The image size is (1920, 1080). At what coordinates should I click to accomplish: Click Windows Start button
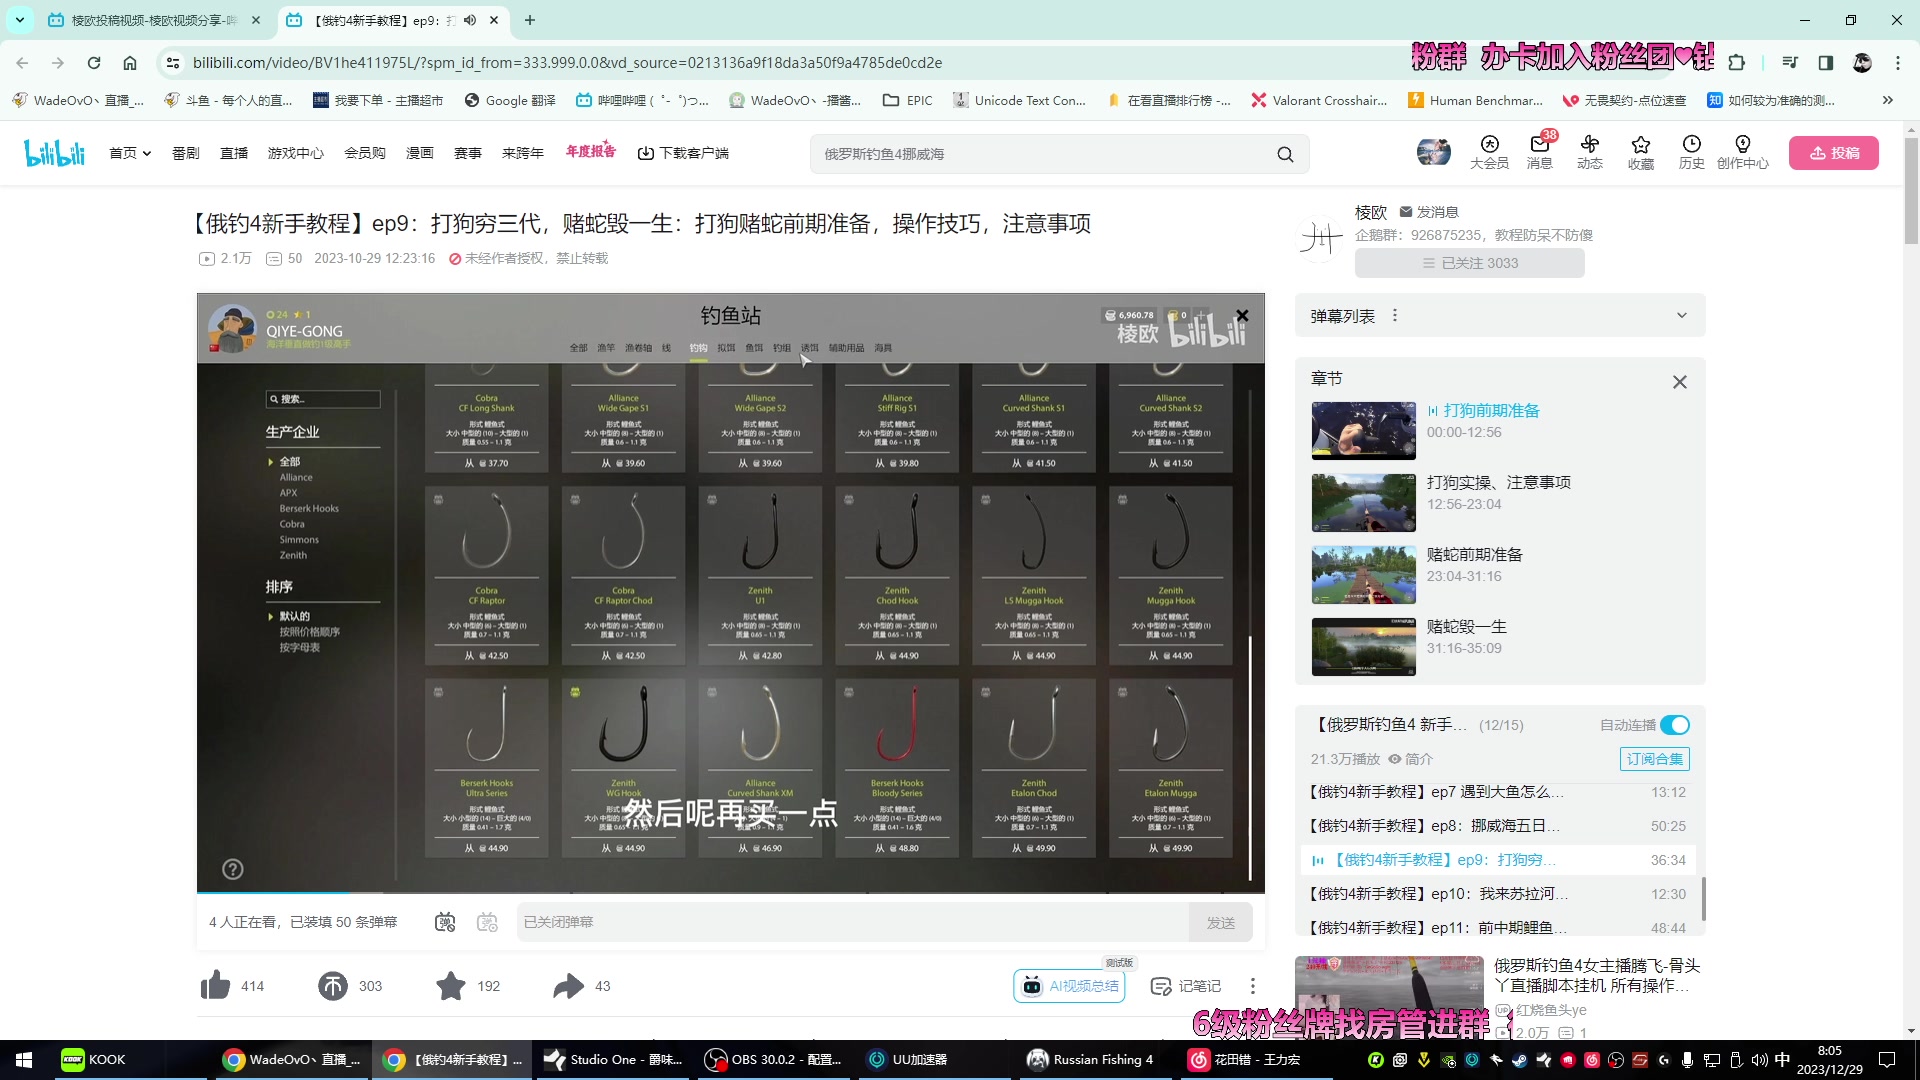click(x=24, y=1059)
